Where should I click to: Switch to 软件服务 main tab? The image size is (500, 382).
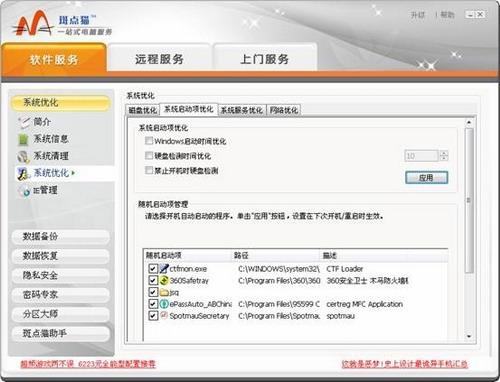54,59
